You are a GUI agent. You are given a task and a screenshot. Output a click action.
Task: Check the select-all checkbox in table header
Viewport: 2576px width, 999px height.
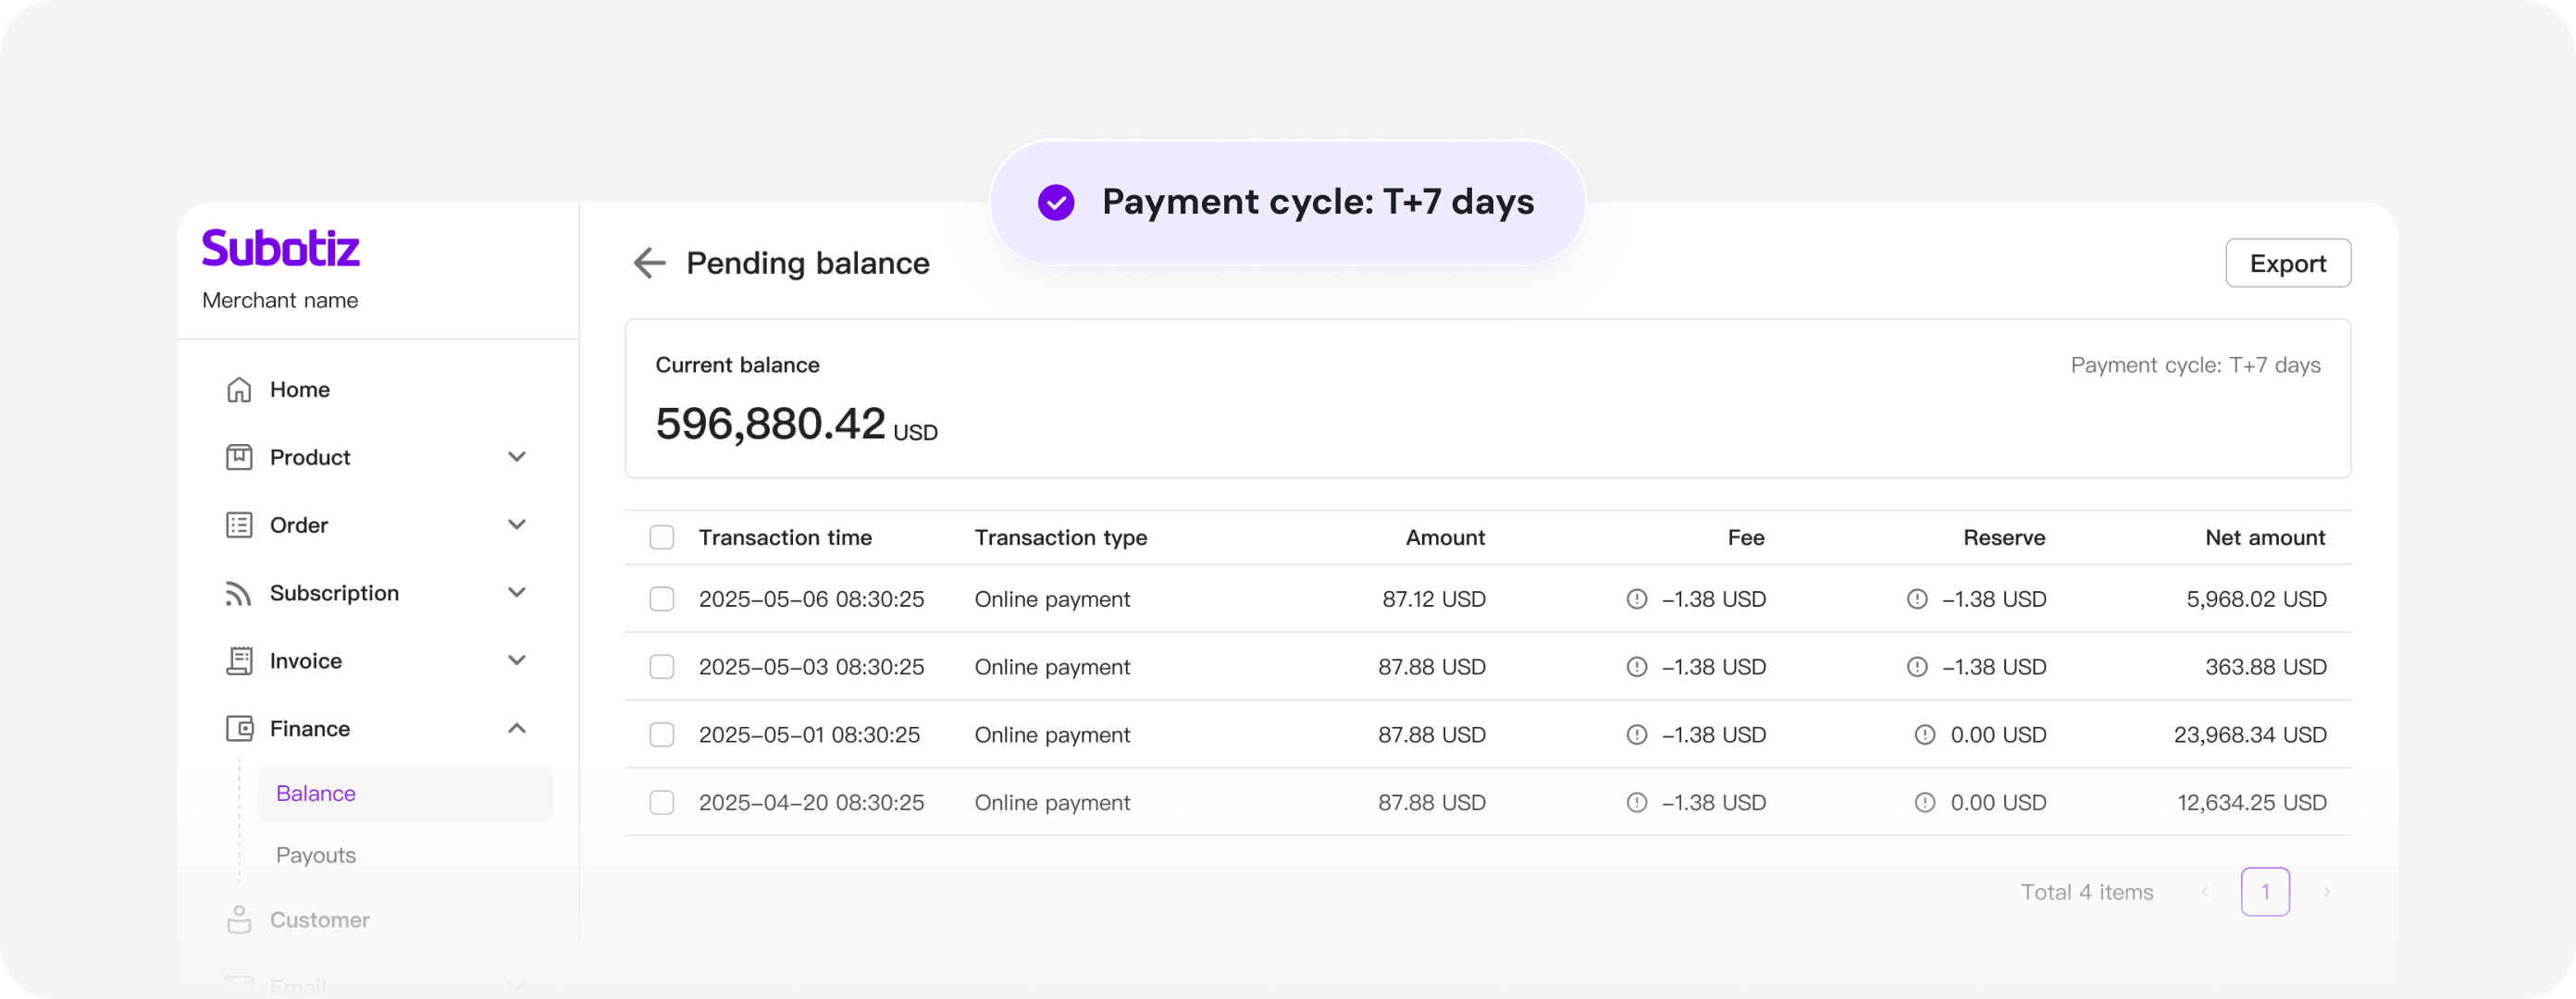coord(662,537)
